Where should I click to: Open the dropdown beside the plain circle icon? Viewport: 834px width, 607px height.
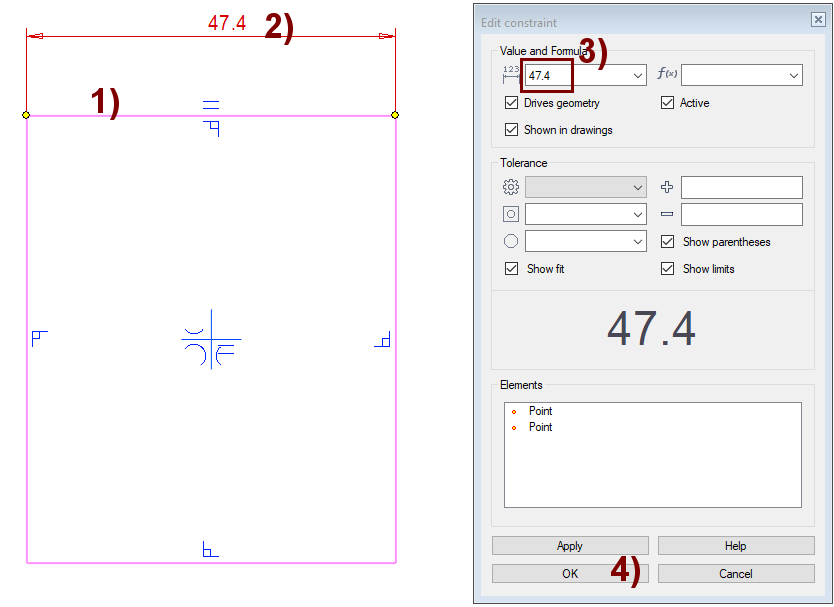[x=638, y=241]
